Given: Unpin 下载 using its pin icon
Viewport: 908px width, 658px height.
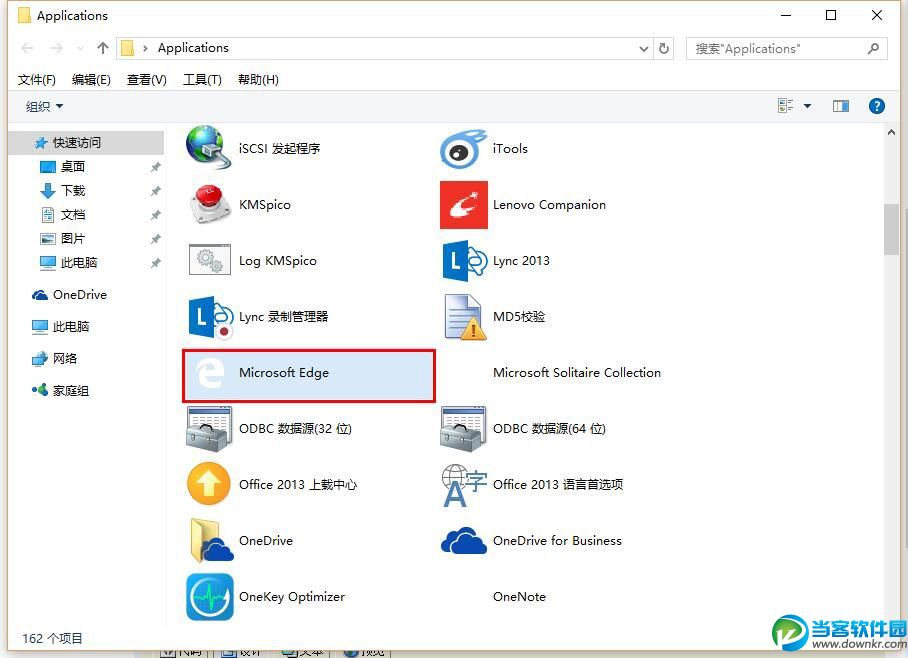Looking at the screenshot, I should coord(155,191).
